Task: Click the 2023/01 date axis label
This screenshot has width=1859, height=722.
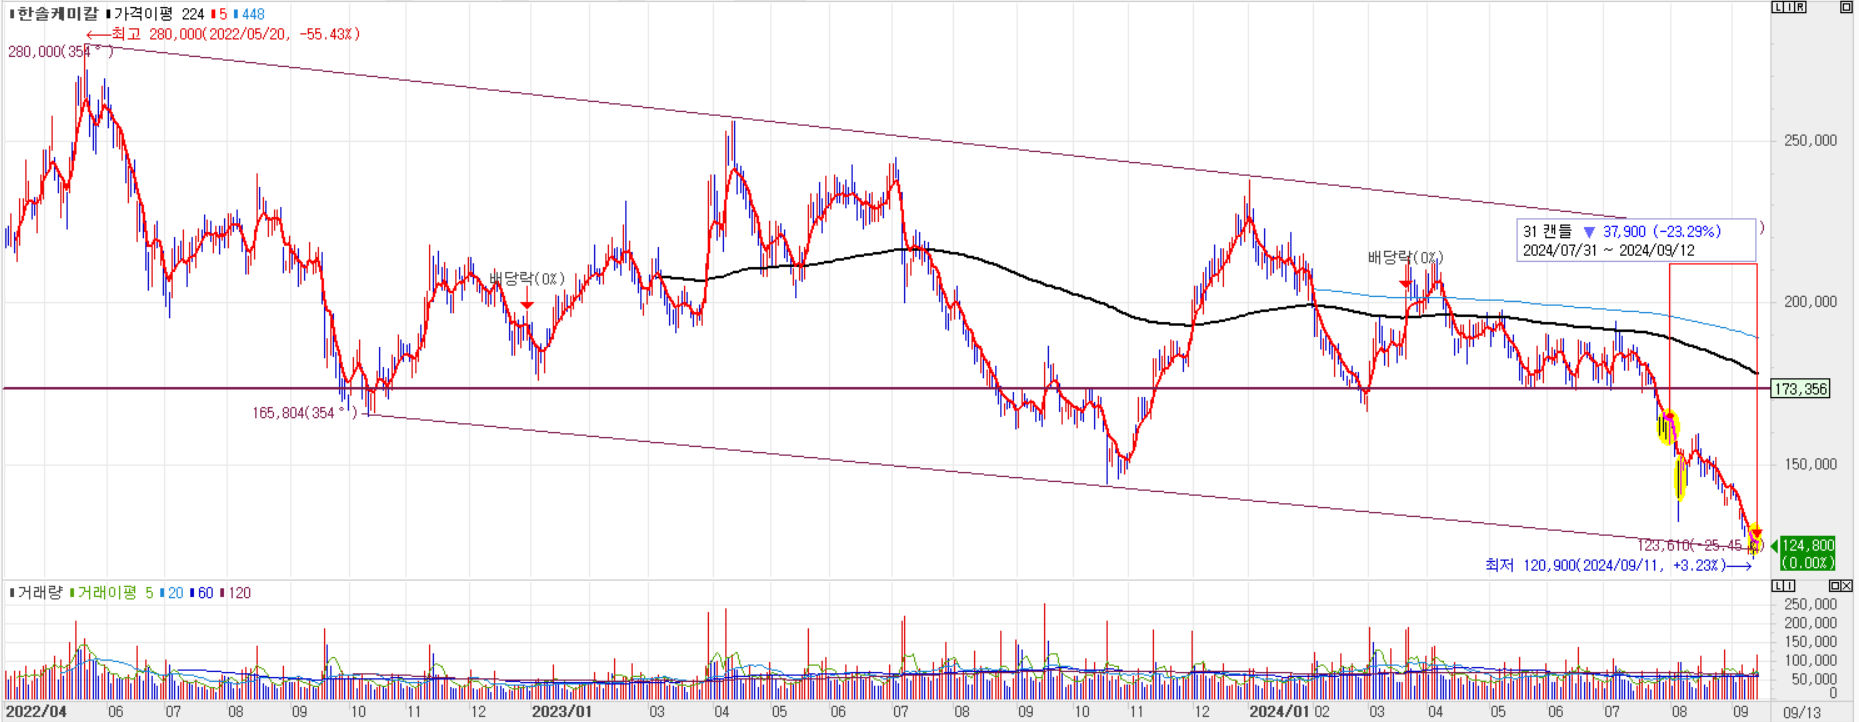Action: pos(562,712)
